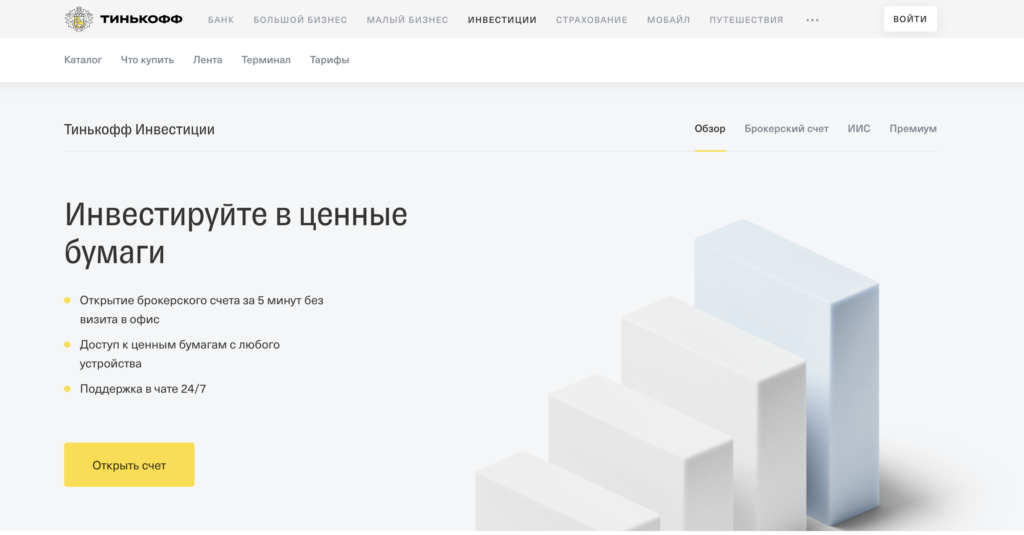Go to БОЛЬШОЙ БИЗНЕС section
The height and width of the screenshot is (535, 1024).
tap(300, 20)
